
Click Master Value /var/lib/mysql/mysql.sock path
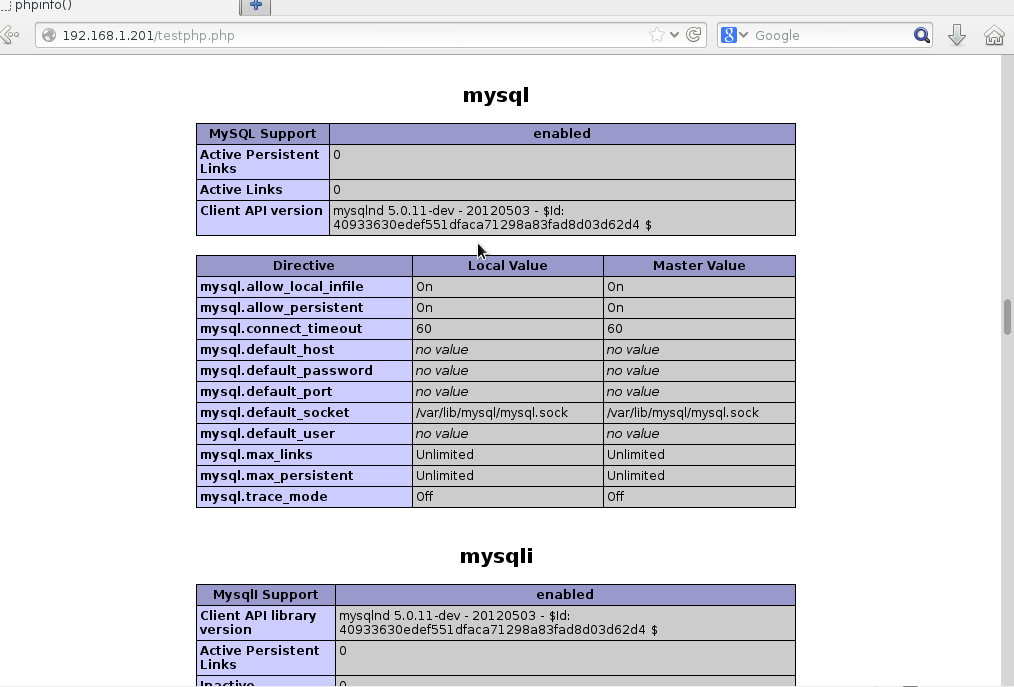coord(699,413)
